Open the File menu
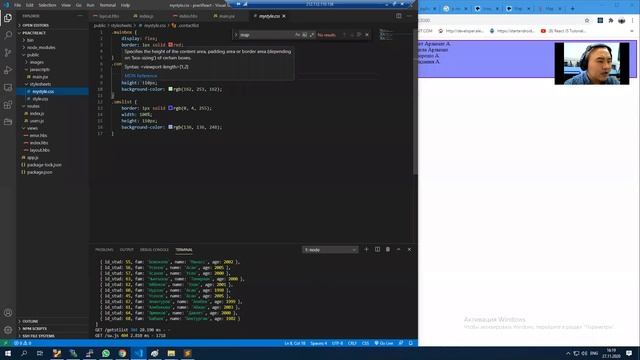 point(18,5)
